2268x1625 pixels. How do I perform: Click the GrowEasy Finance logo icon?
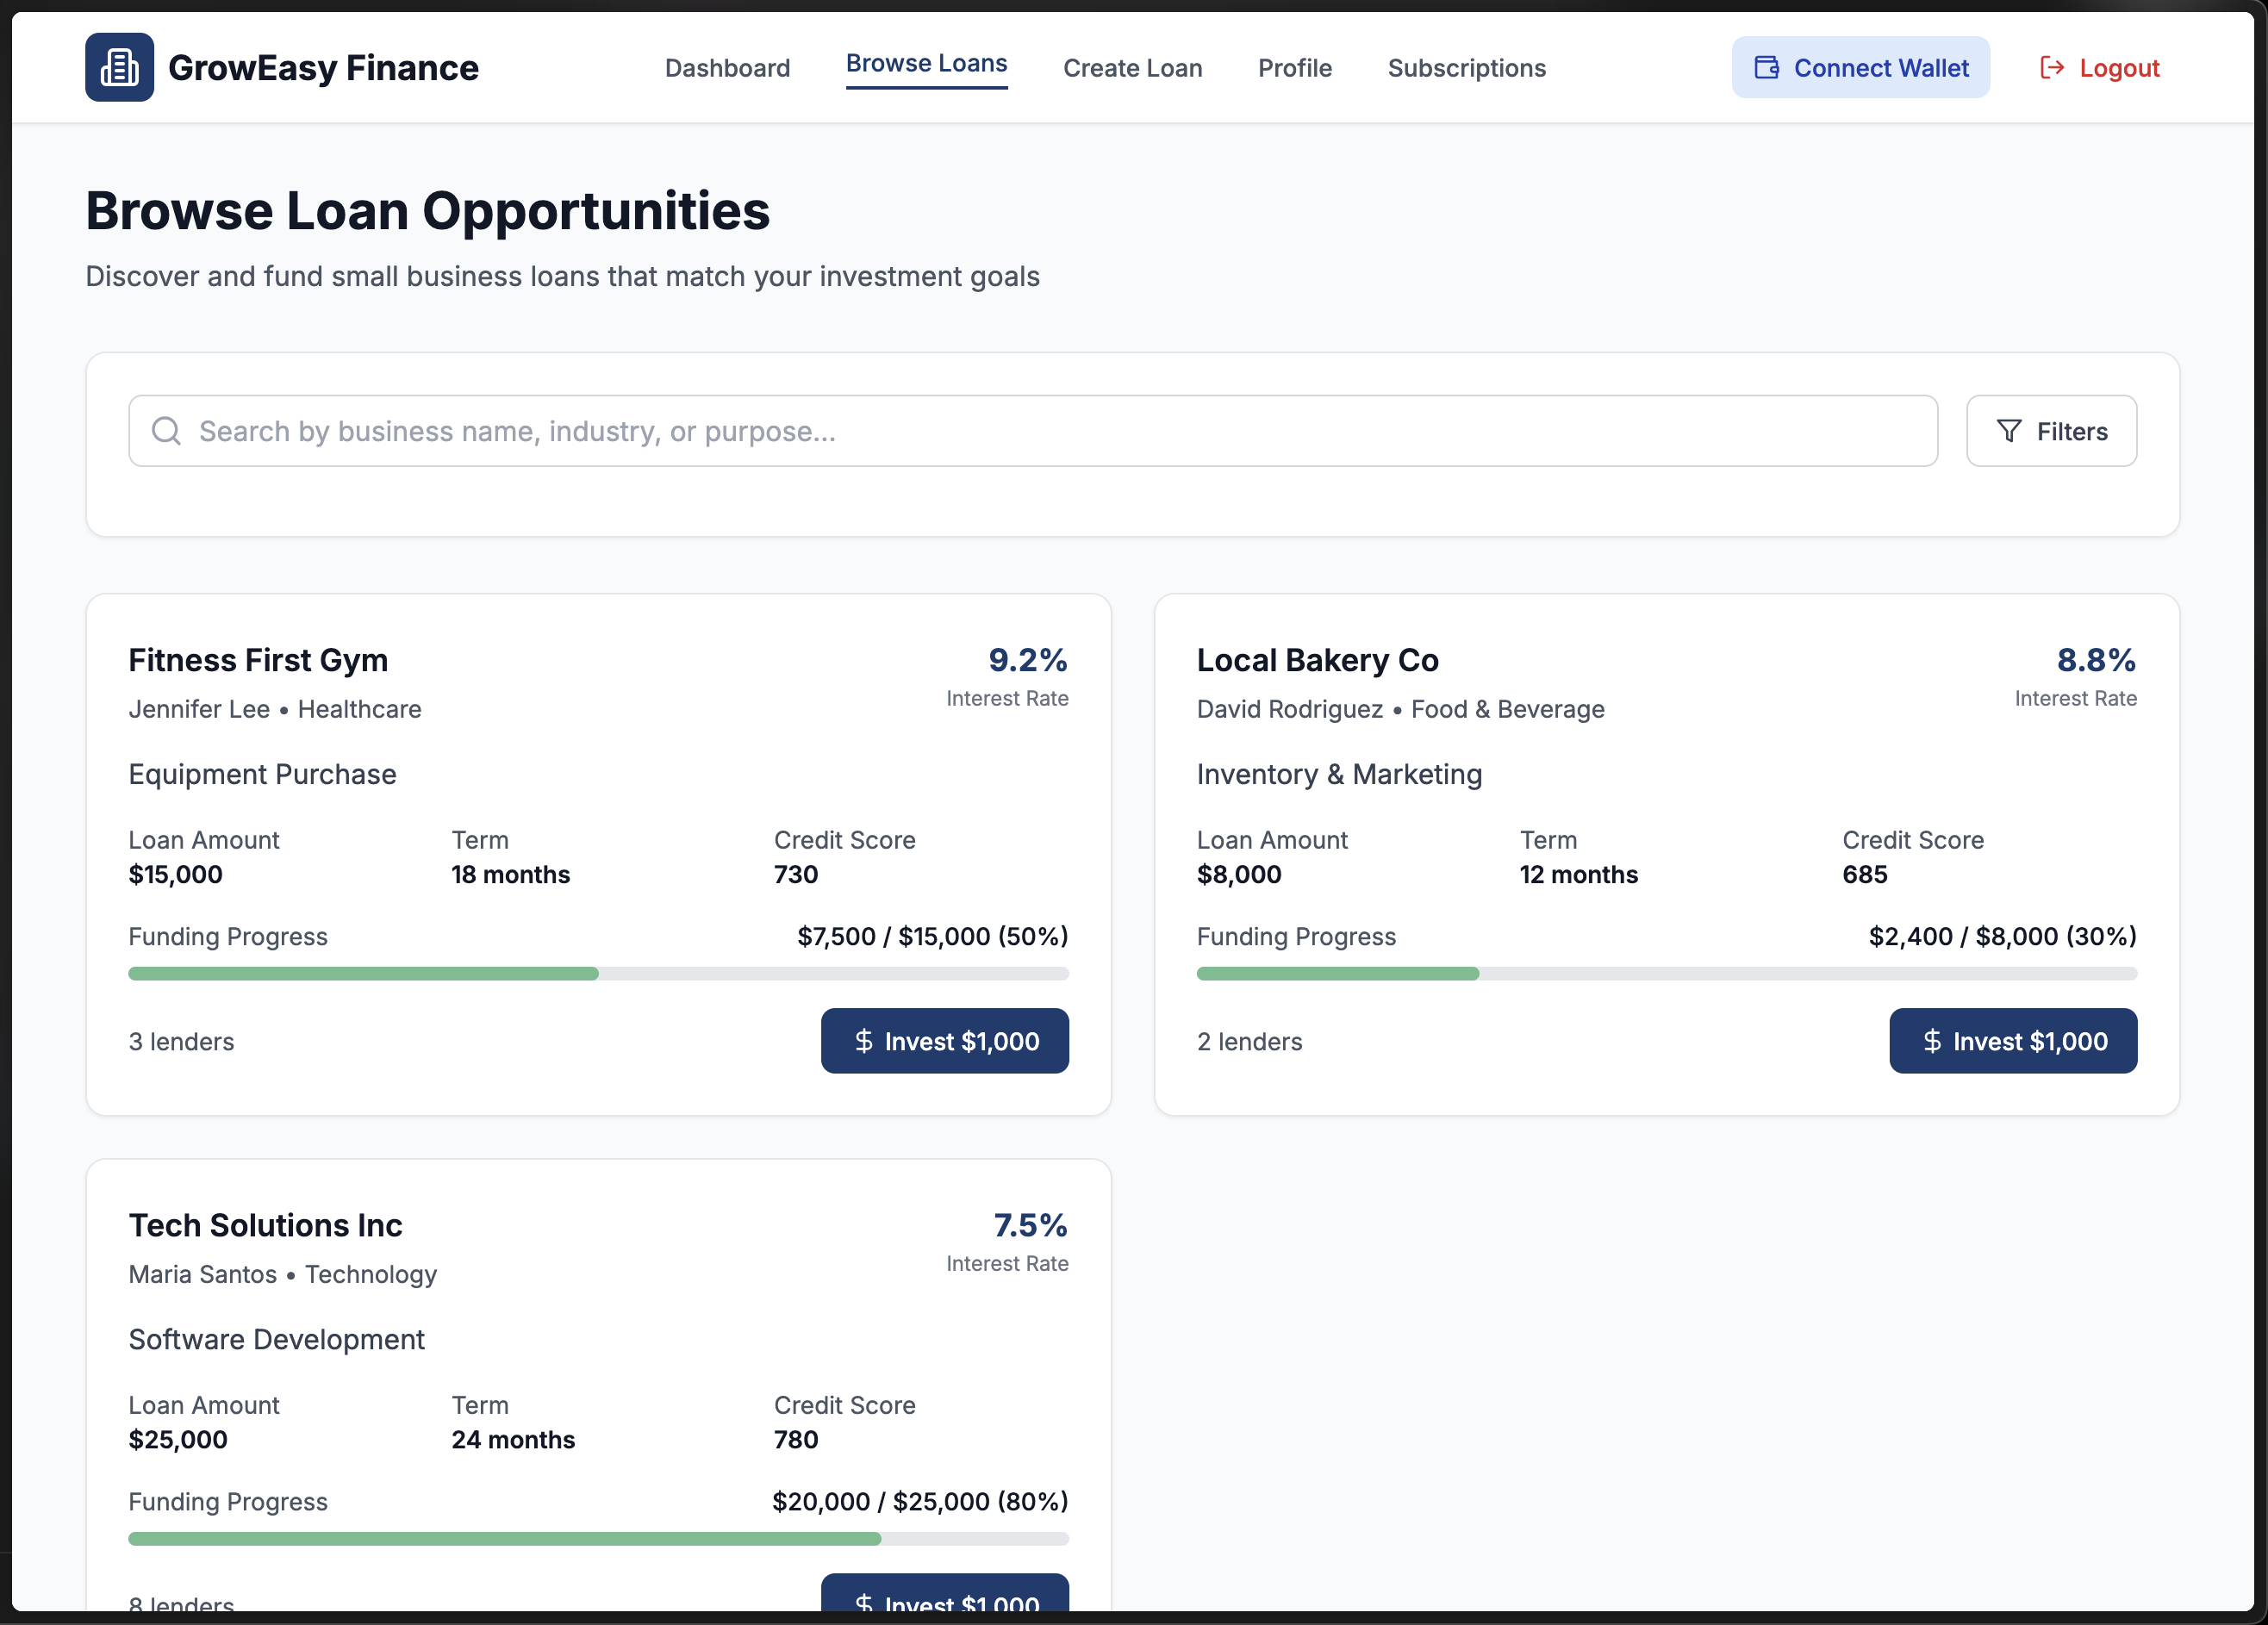[119, 67]
